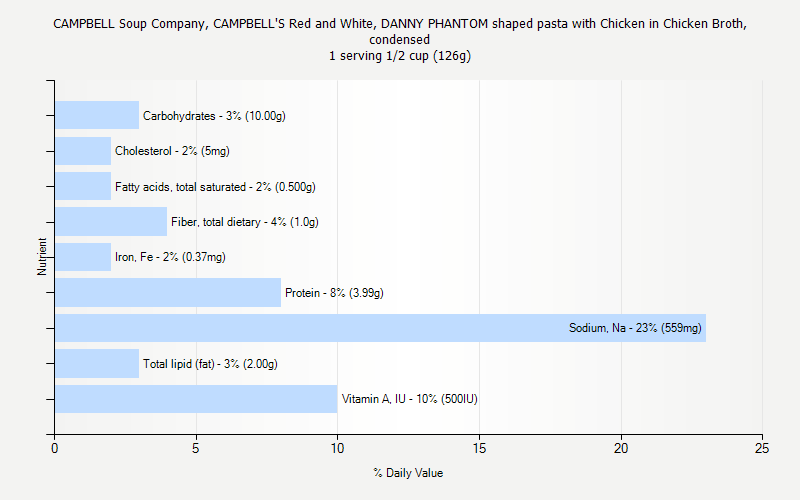Image resolution: width=800 pixels, height=500 pixels.
Task: Click the 'Nutrient' y-axis label
Action: click(x=42, y=257)
